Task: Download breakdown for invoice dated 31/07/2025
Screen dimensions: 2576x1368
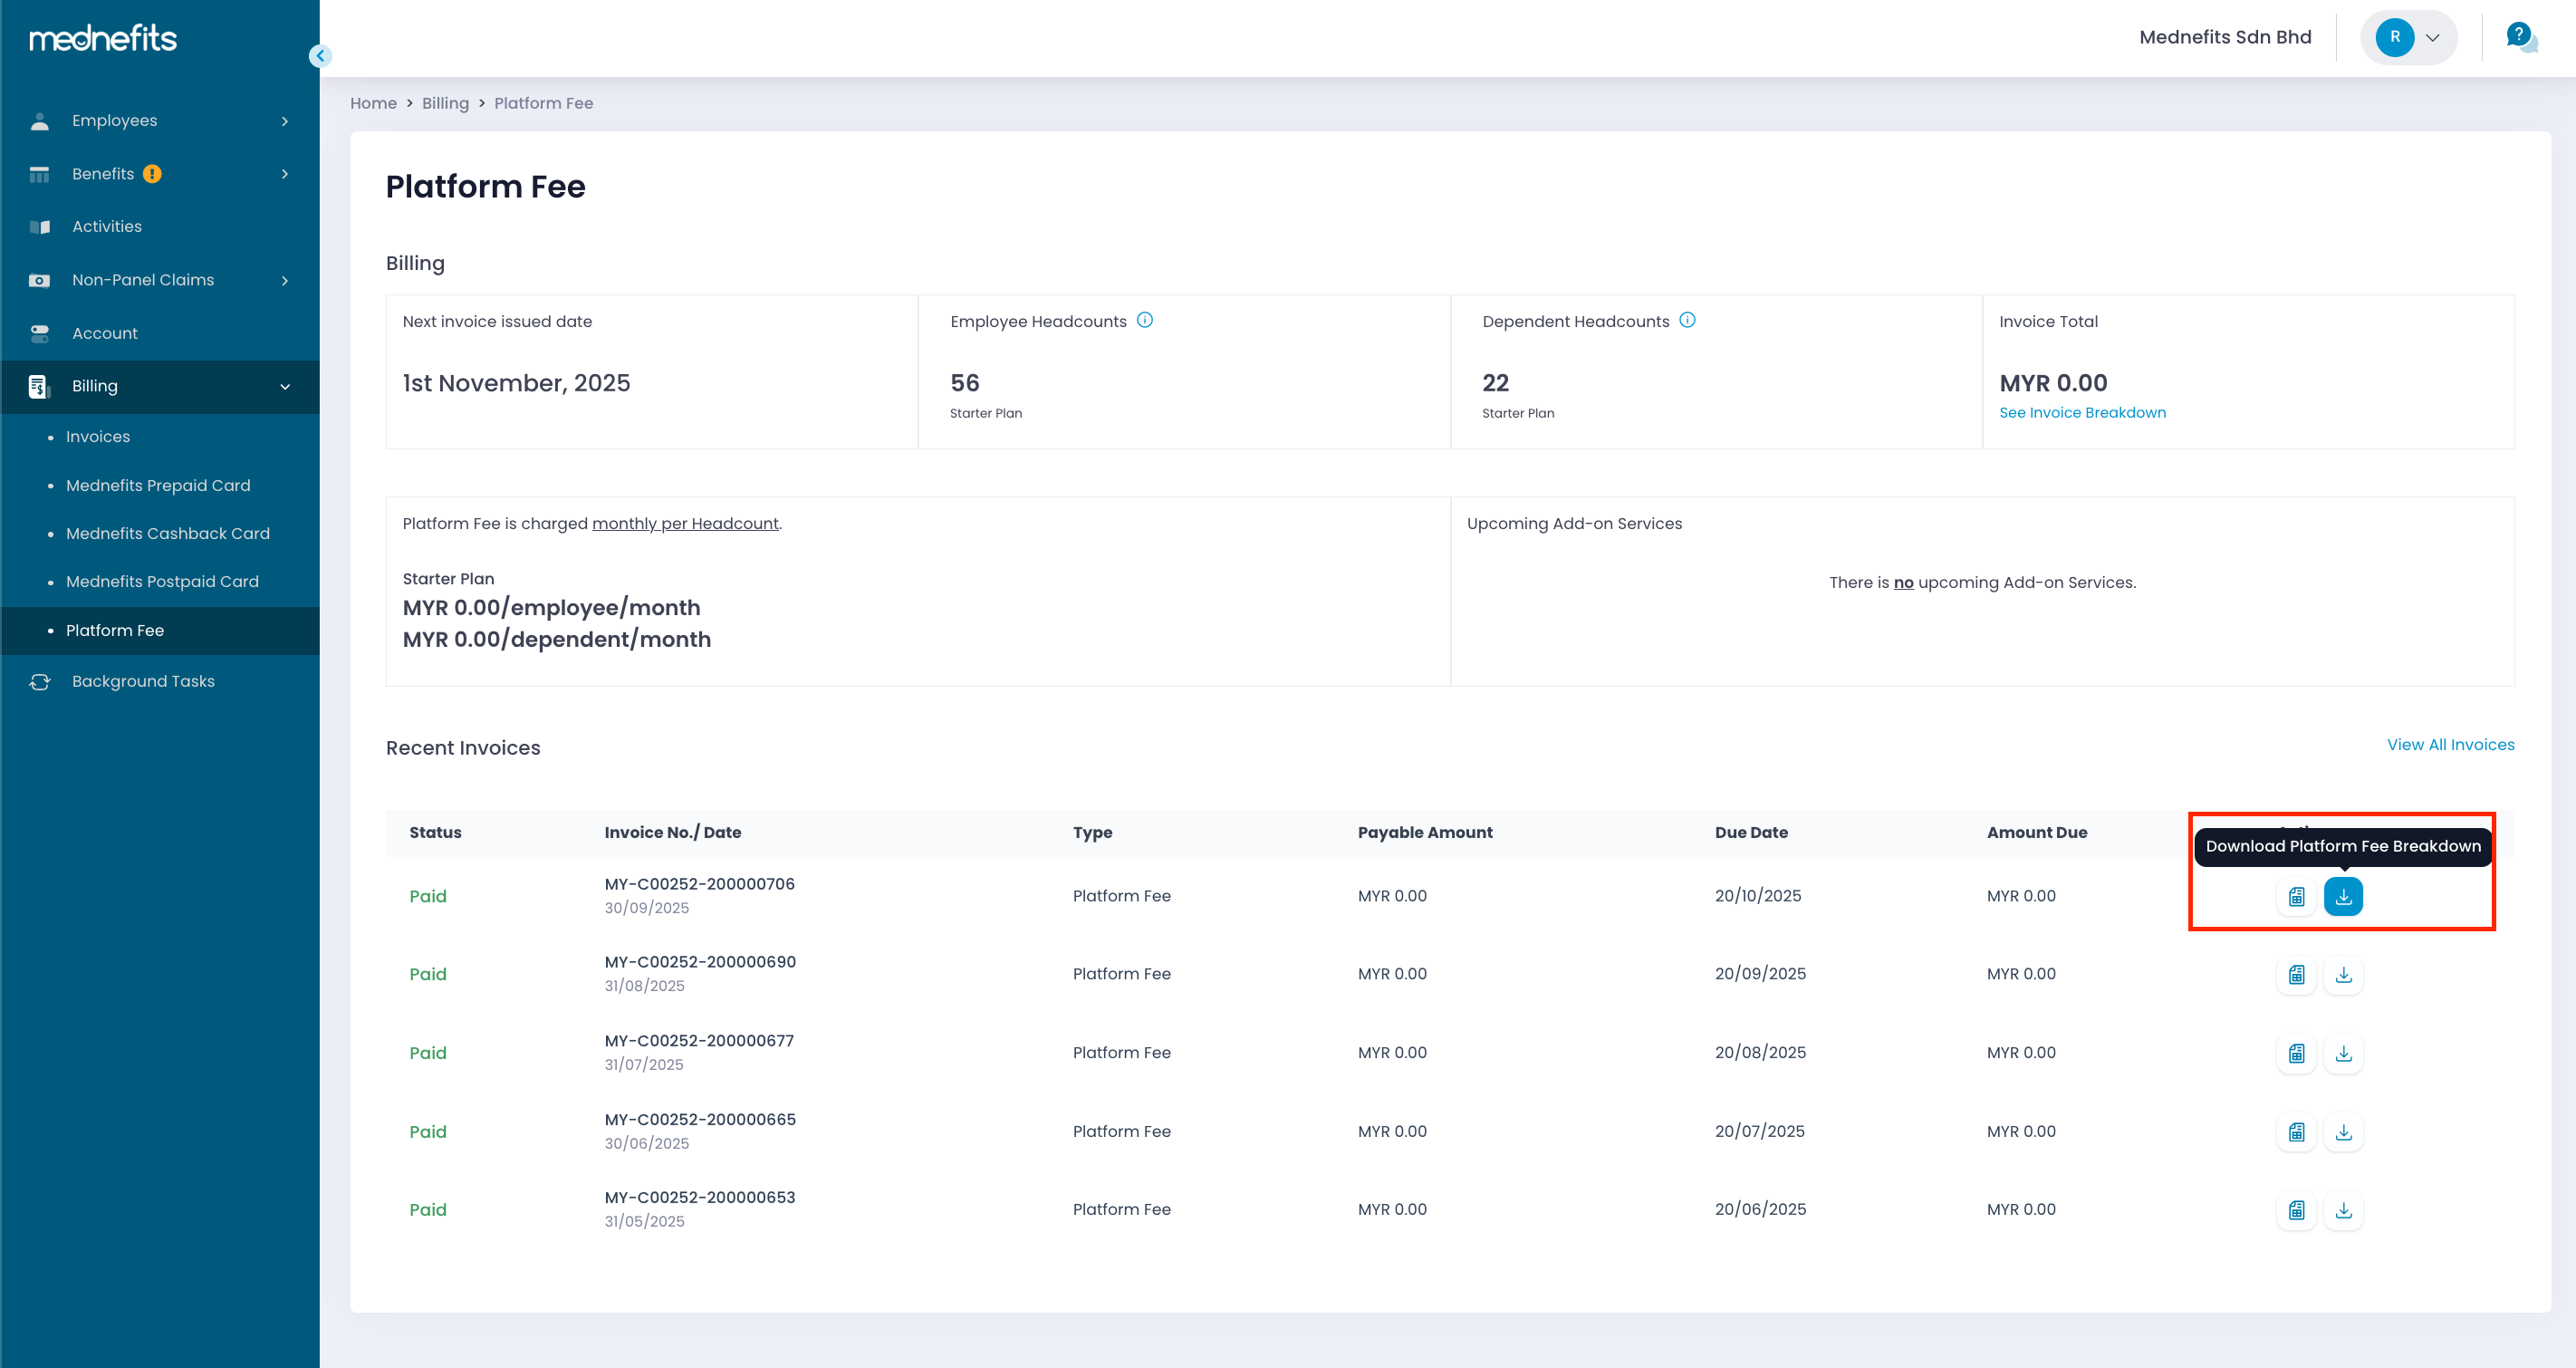Action: 2342,1053
